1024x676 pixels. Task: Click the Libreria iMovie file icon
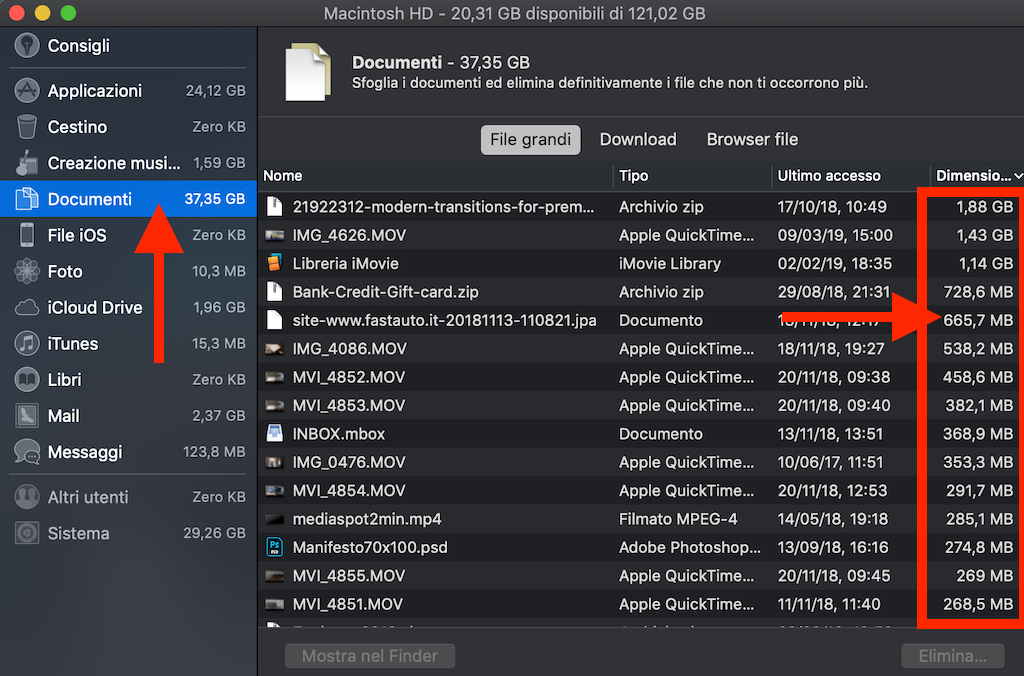click(x=274, y=263)
